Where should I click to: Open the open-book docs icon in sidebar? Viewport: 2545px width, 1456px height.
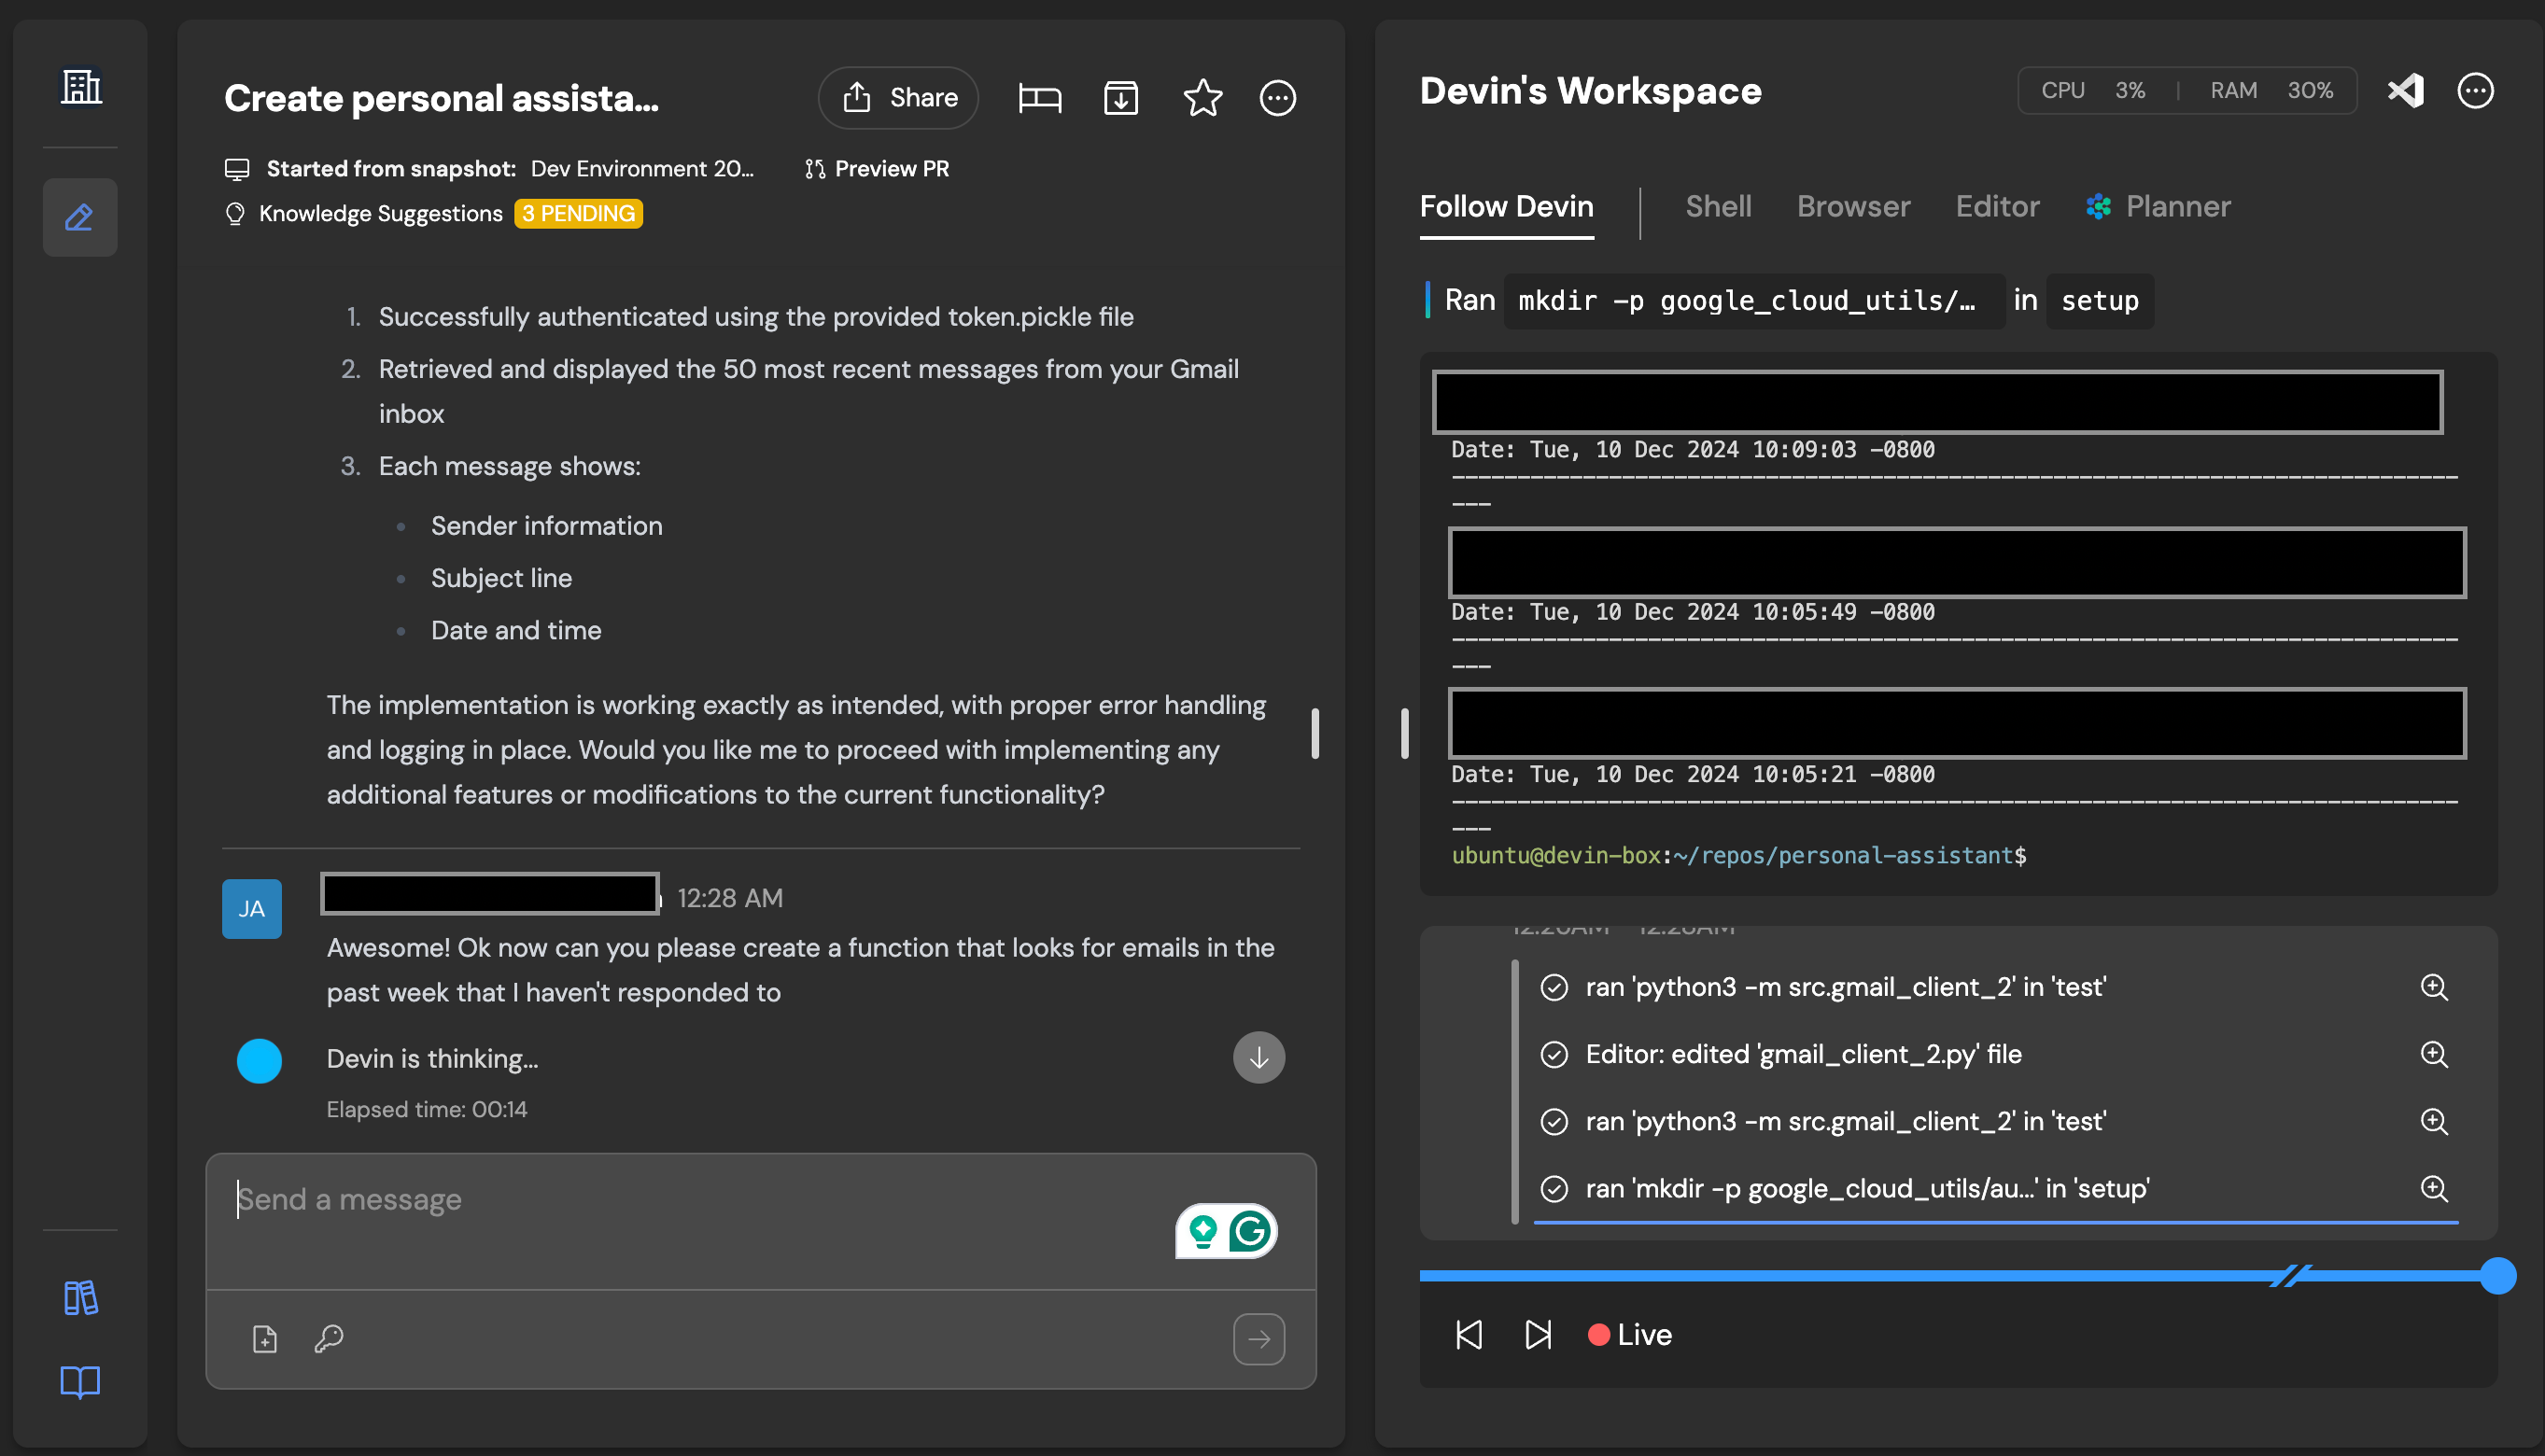click(80, 1381)
